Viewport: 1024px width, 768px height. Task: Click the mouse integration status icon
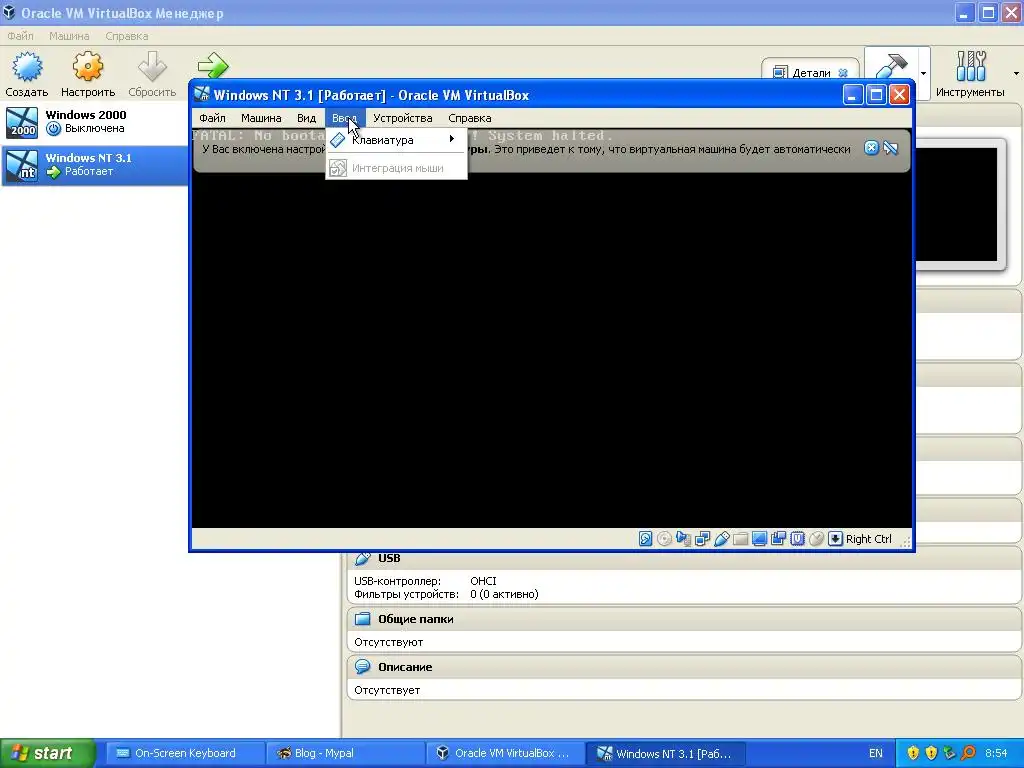(x=816, y=539)
